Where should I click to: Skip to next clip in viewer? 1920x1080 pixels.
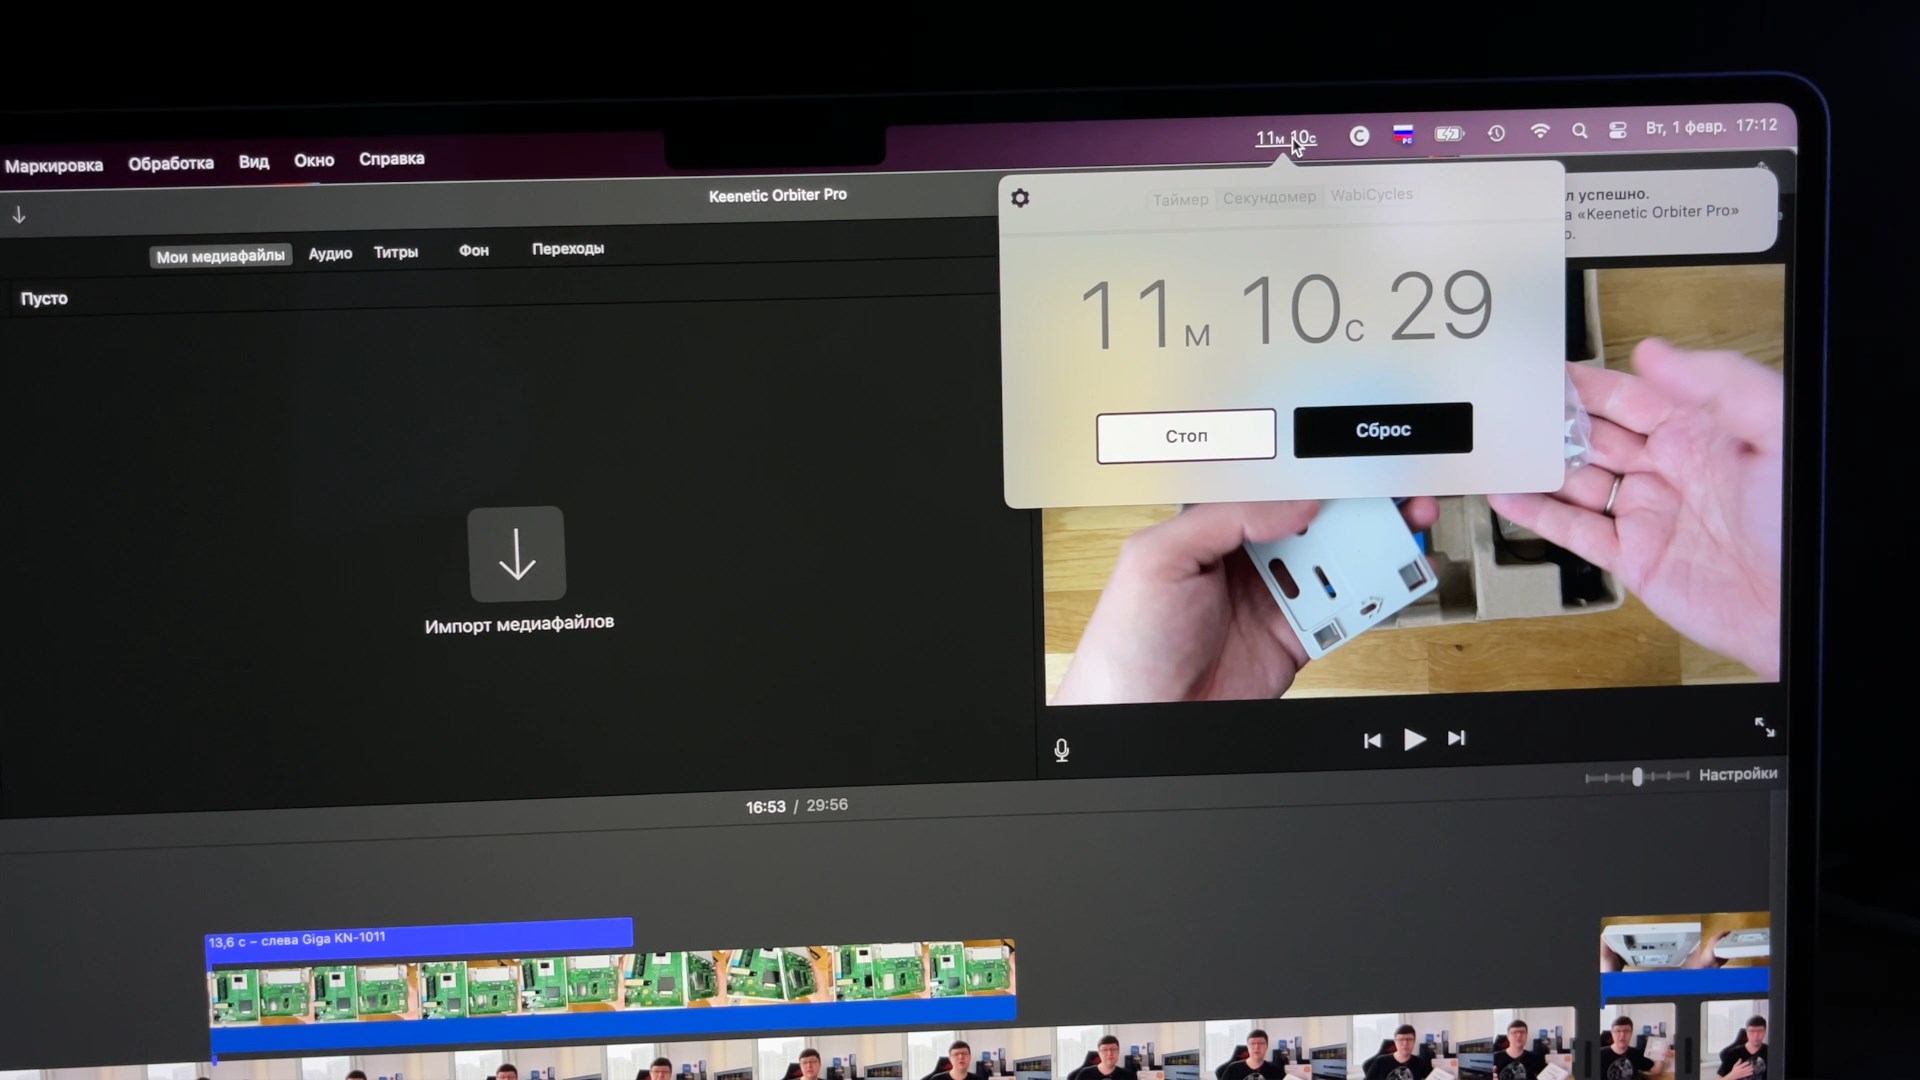(x=1456, y=738)
